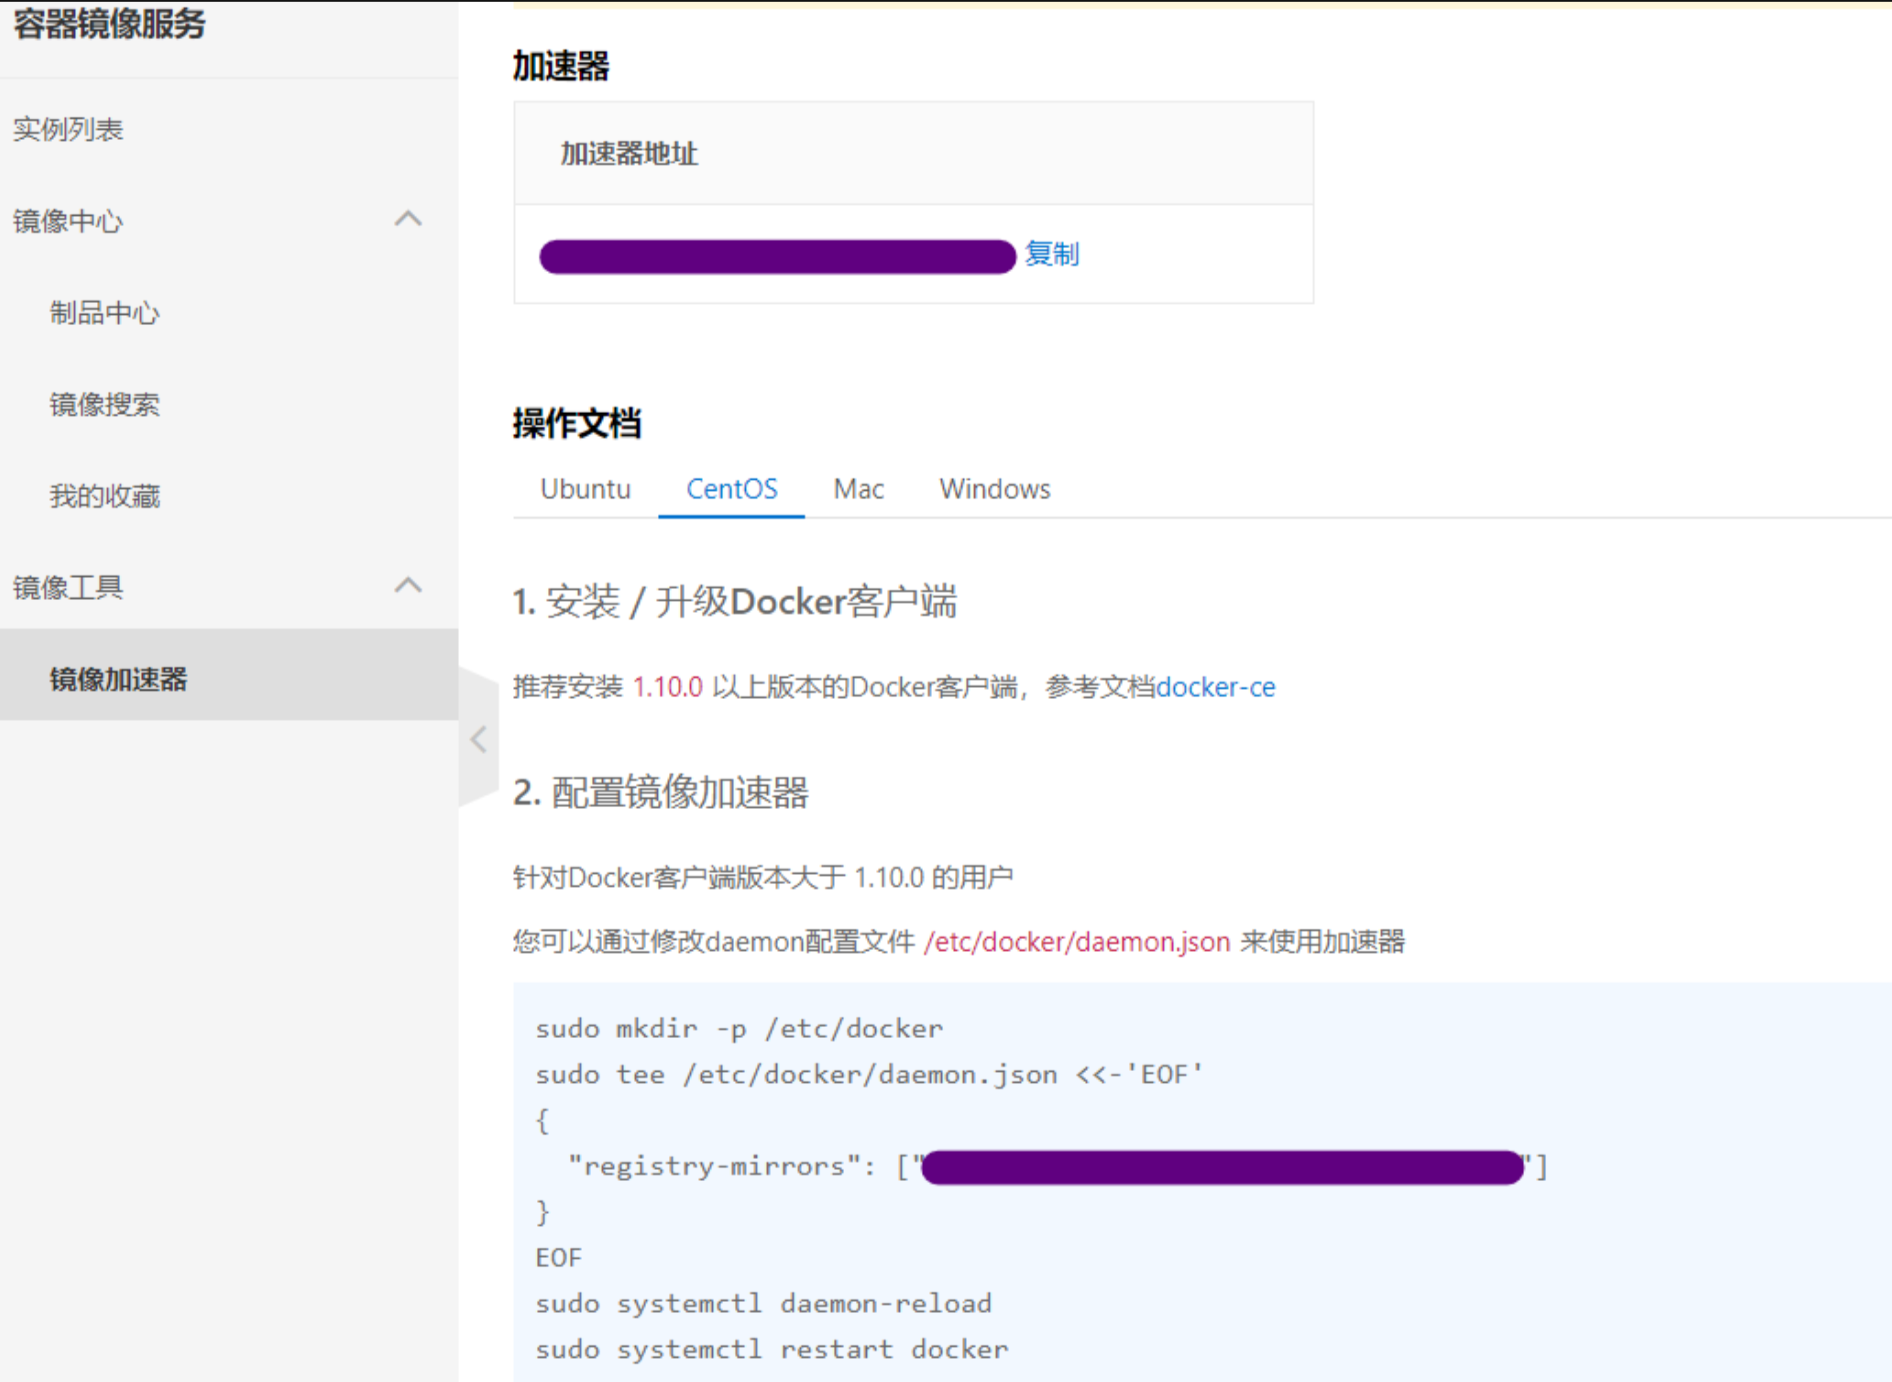Click the 容器镜像服务 title
1892x1382 pixels.
[x=109, y=23]
